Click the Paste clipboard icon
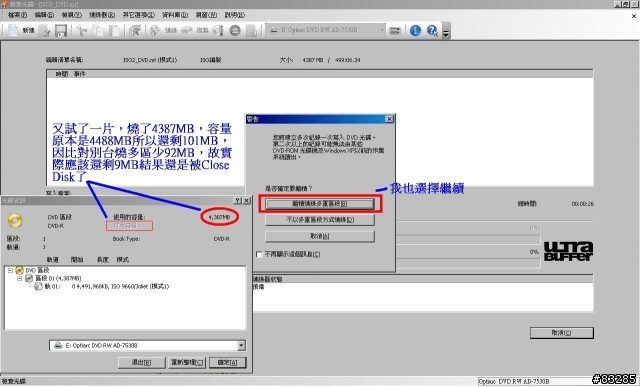 coord(114,31)
